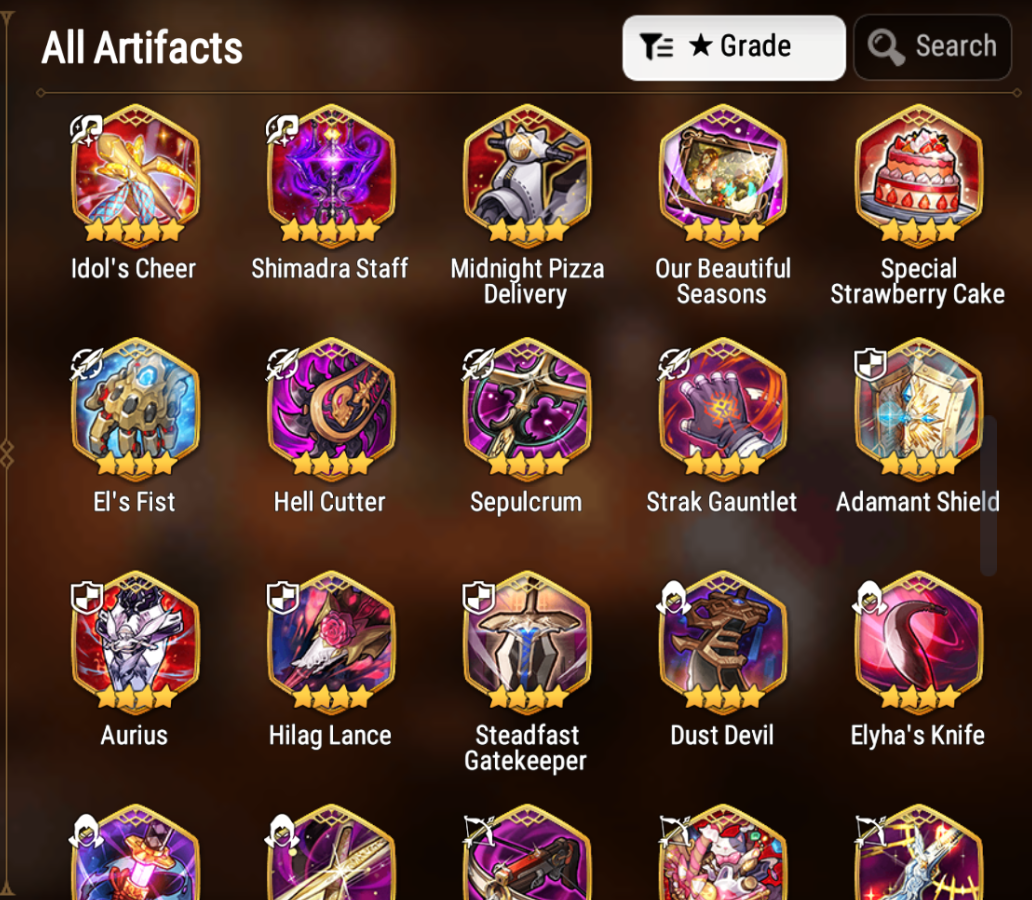Select the Dust Devil artifact
This screenshot has width=1032, height=900.
[x=723, y=643]
